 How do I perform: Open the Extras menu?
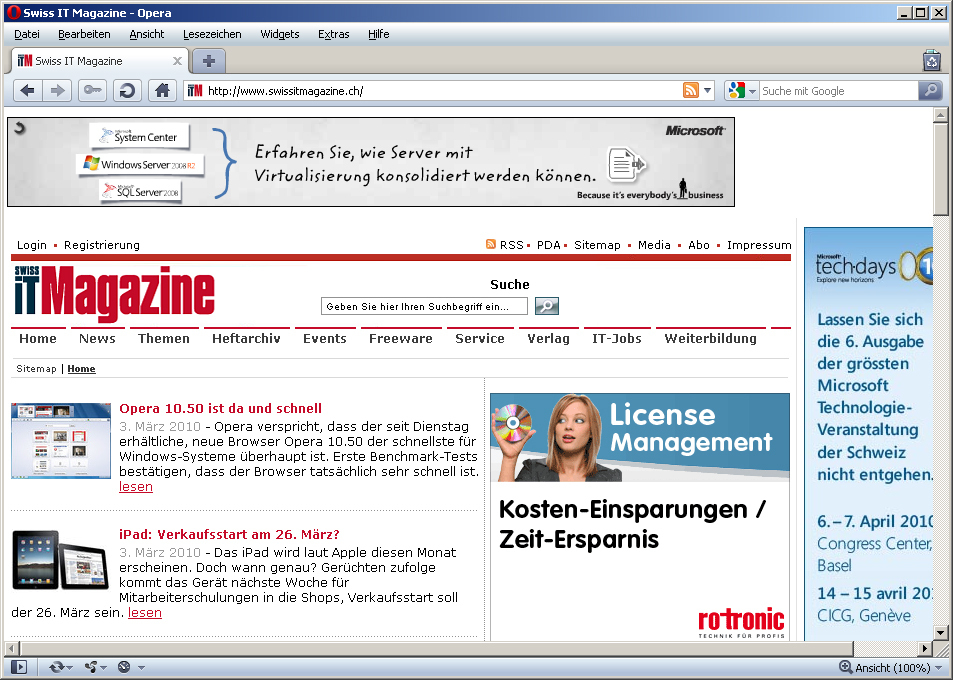[x=334, y=34]
